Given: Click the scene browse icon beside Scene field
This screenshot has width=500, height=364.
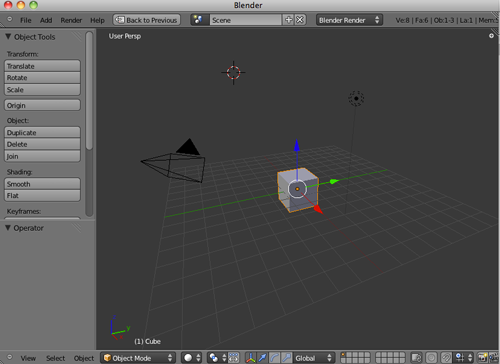Looking at the screenshot, I should click(199, 20).
